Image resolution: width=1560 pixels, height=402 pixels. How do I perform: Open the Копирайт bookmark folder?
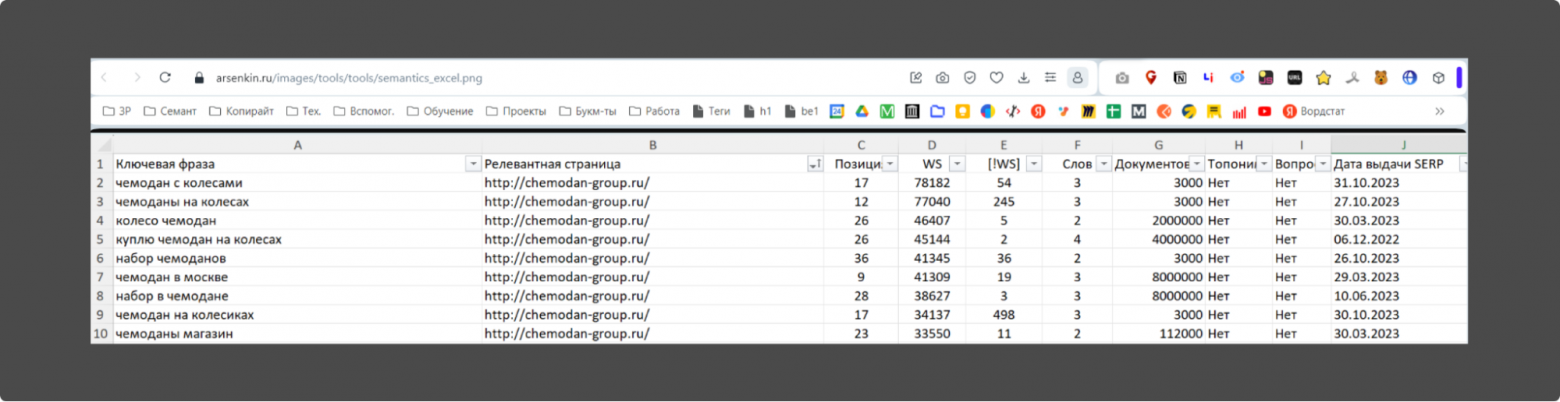(x=241, y=111)
